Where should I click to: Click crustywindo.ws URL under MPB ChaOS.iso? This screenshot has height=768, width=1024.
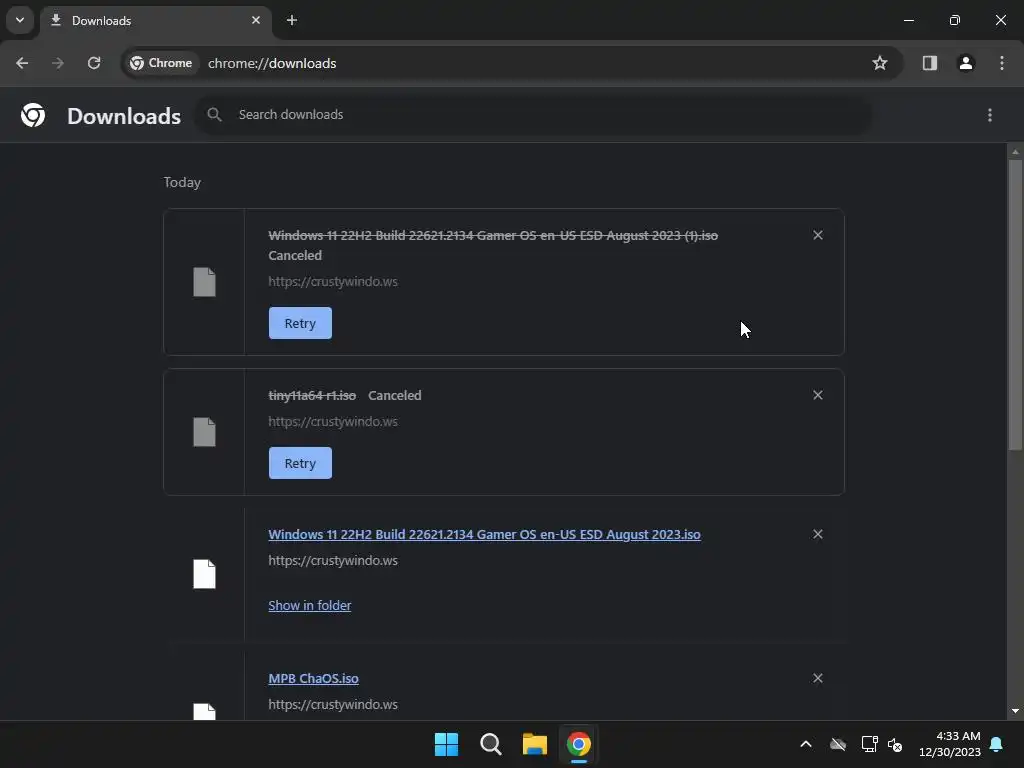pos(333,705)
